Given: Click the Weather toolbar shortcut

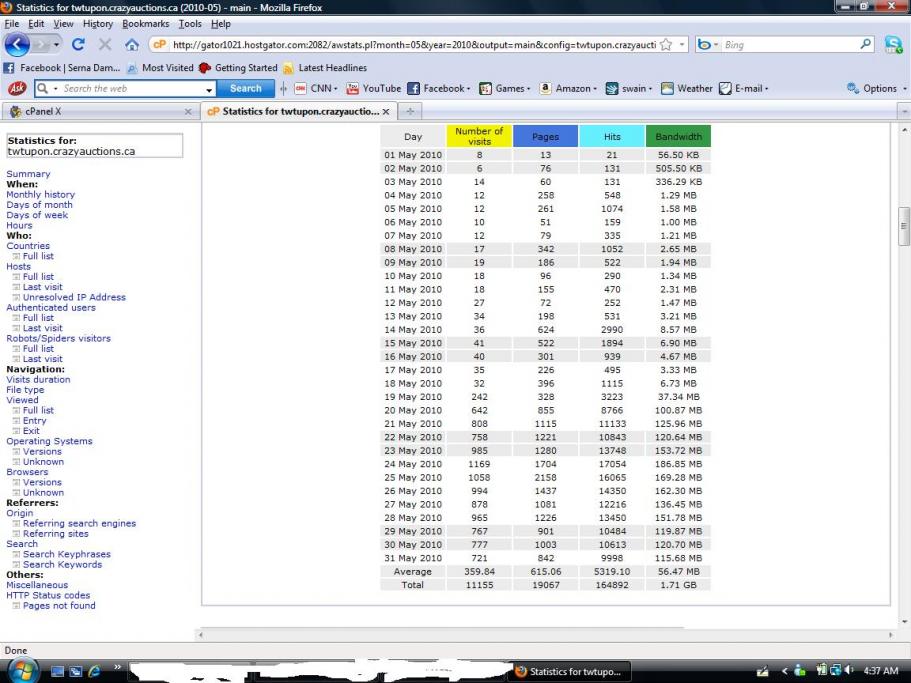Looking at the screenshot, I should point(687,88).
